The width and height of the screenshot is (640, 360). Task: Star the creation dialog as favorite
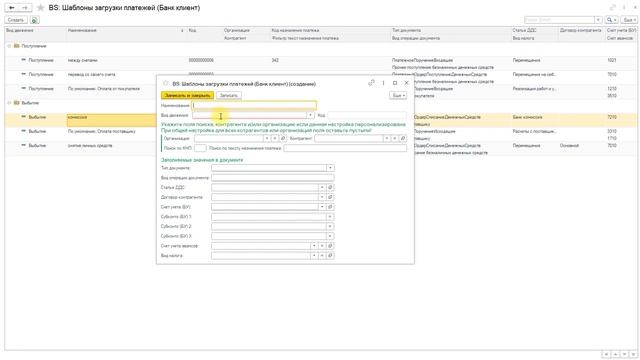165,83
